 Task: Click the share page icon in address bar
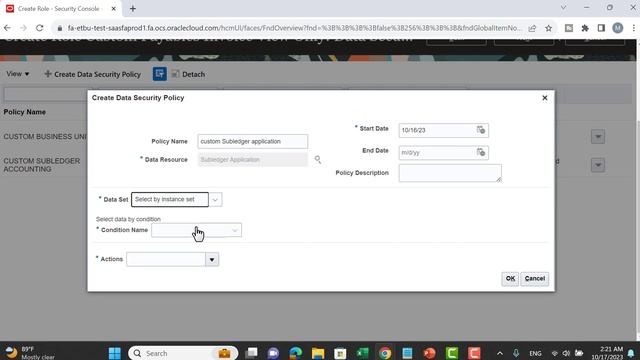tap(532, 28)
